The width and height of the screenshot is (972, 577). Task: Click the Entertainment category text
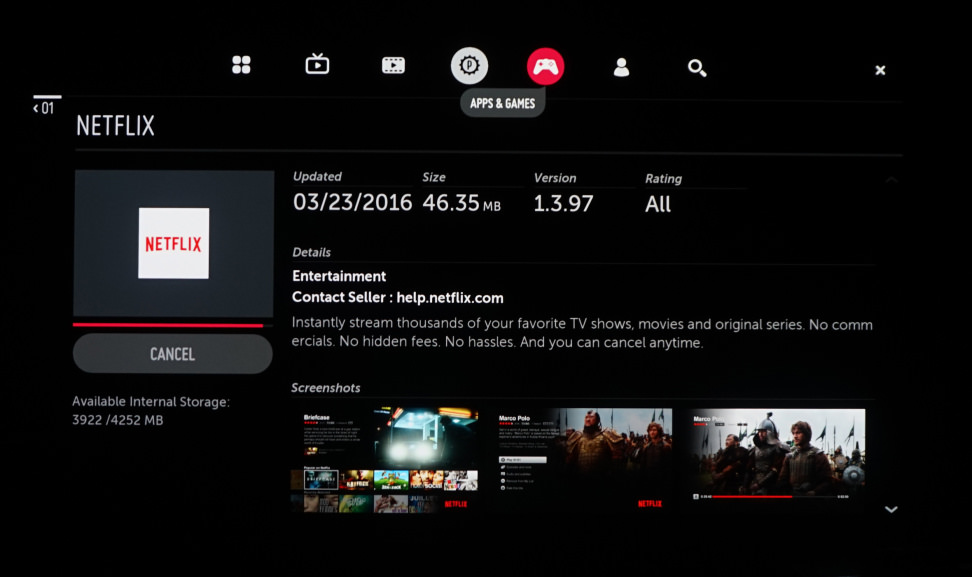[x=339, y=276]
